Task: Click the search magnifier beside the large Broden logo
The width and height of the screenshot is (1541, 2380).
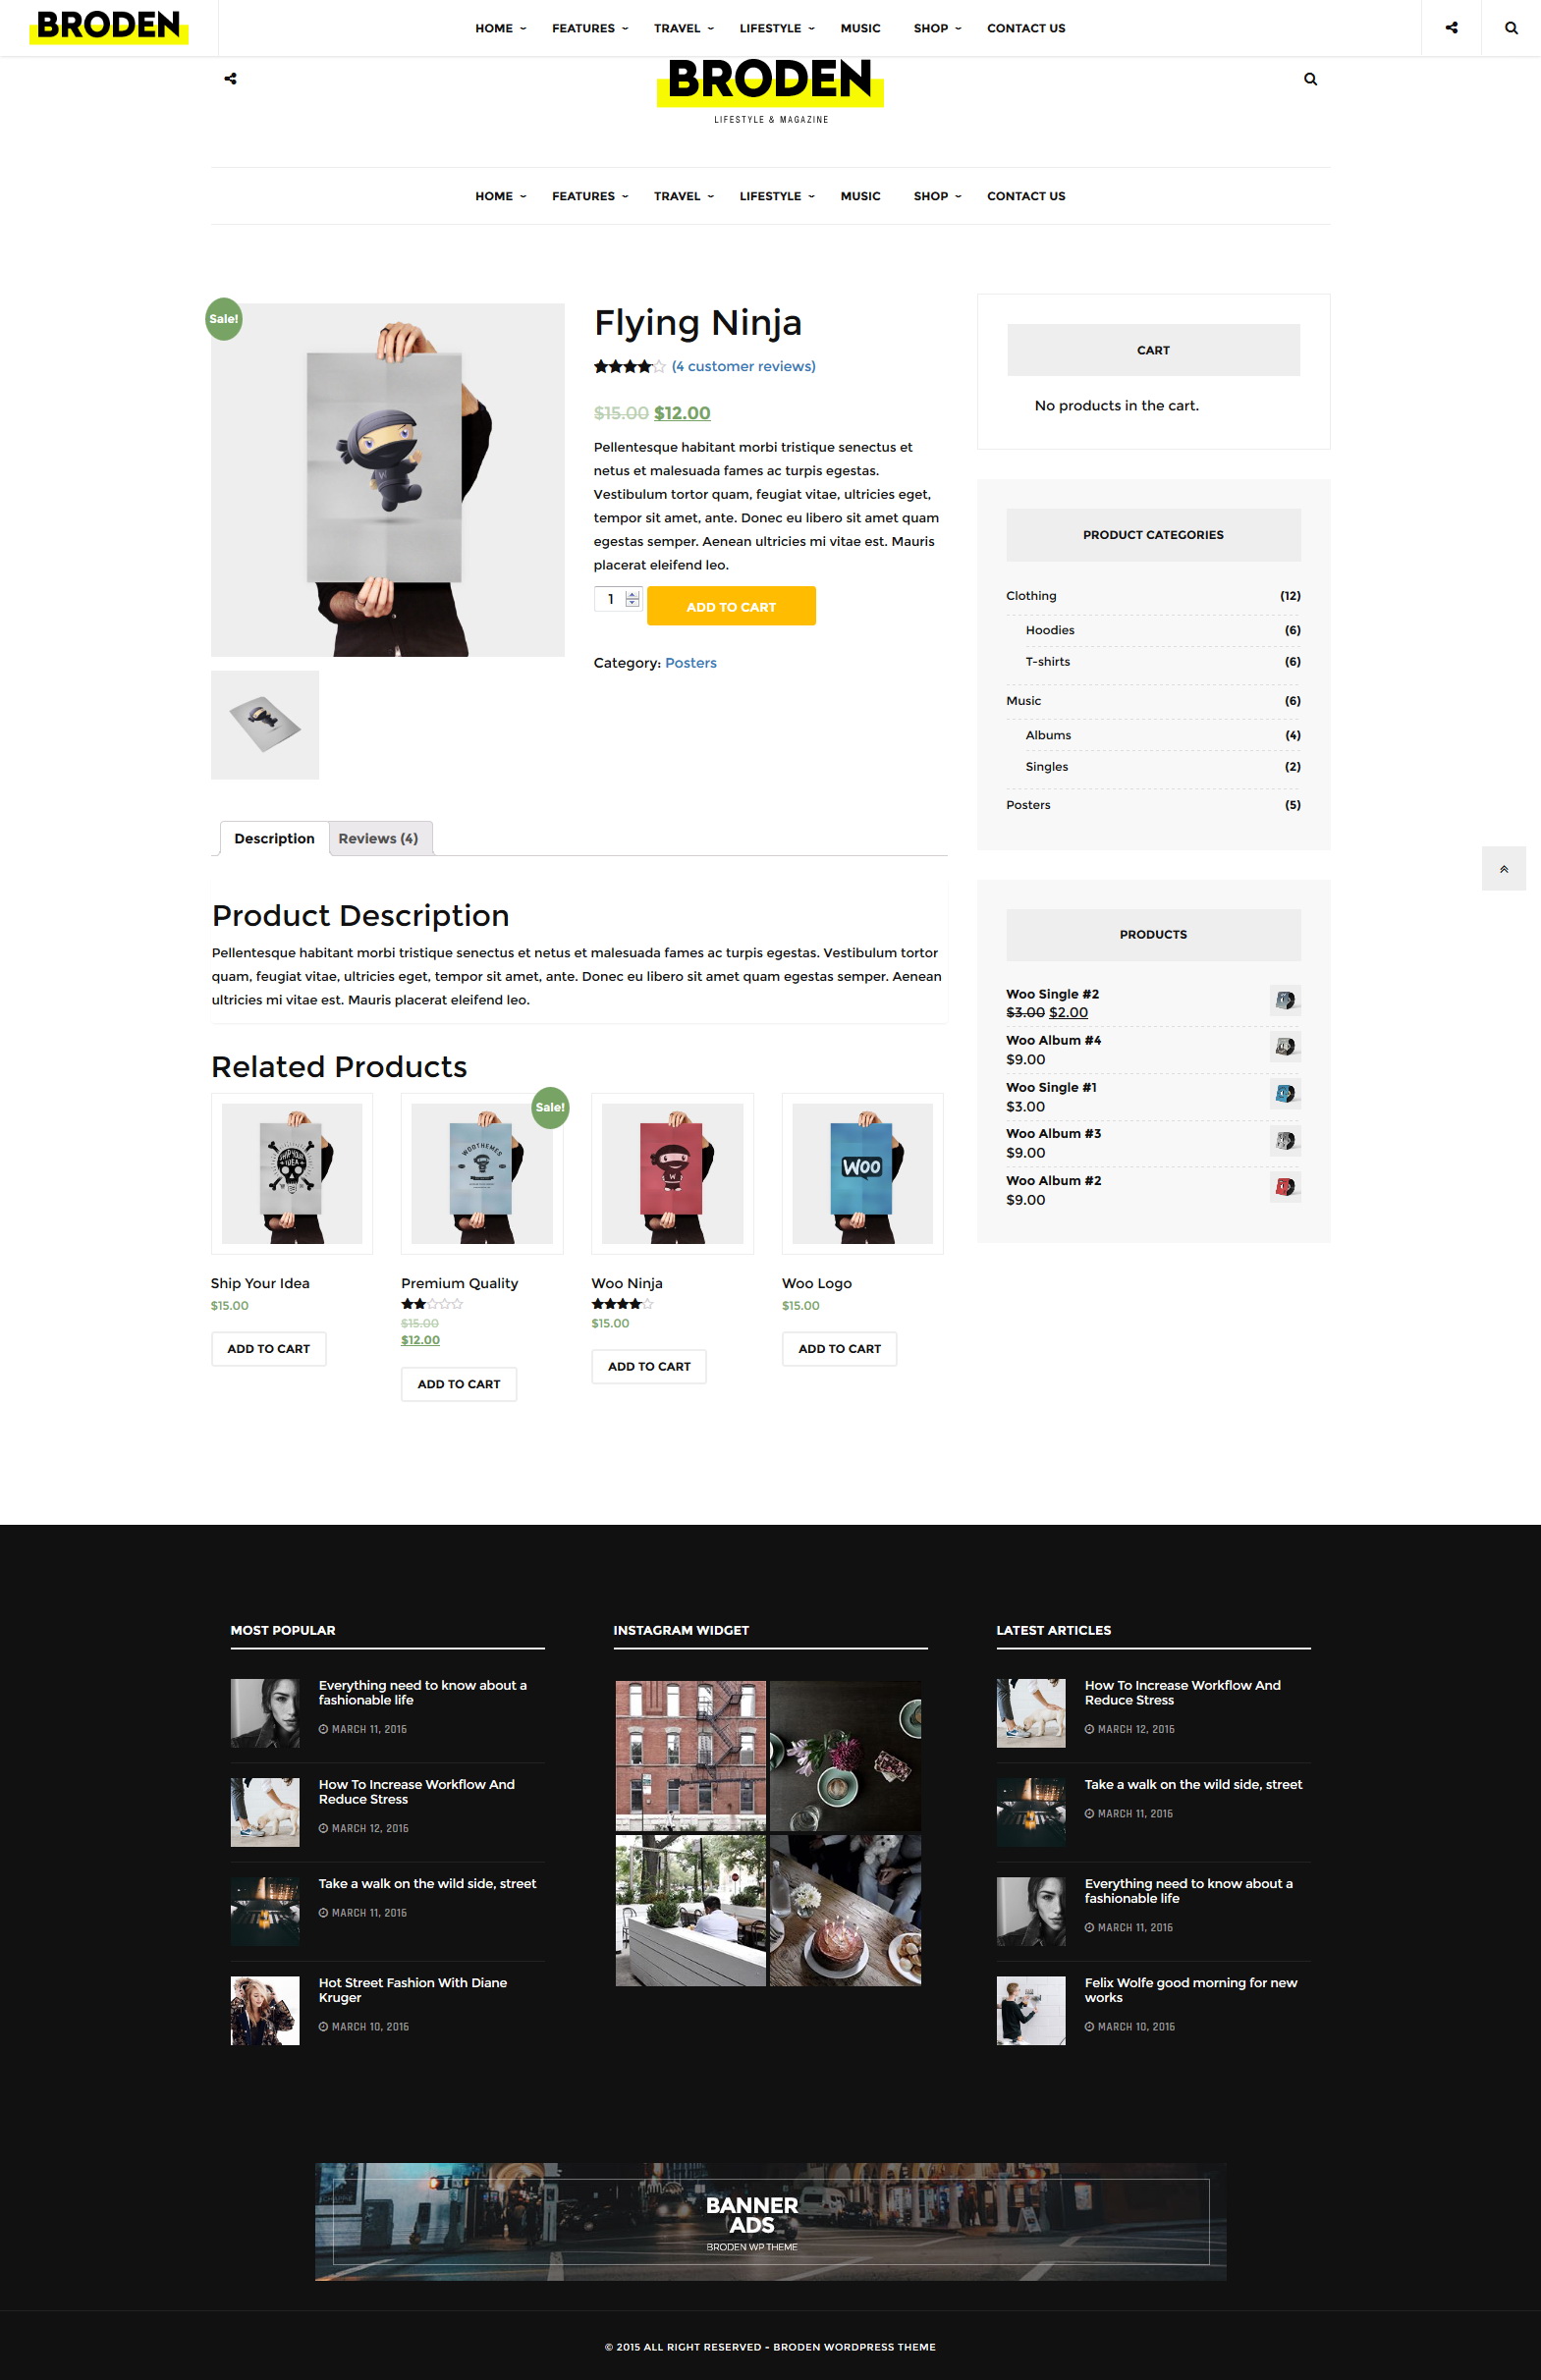Action: click(x=1310, y=79)
